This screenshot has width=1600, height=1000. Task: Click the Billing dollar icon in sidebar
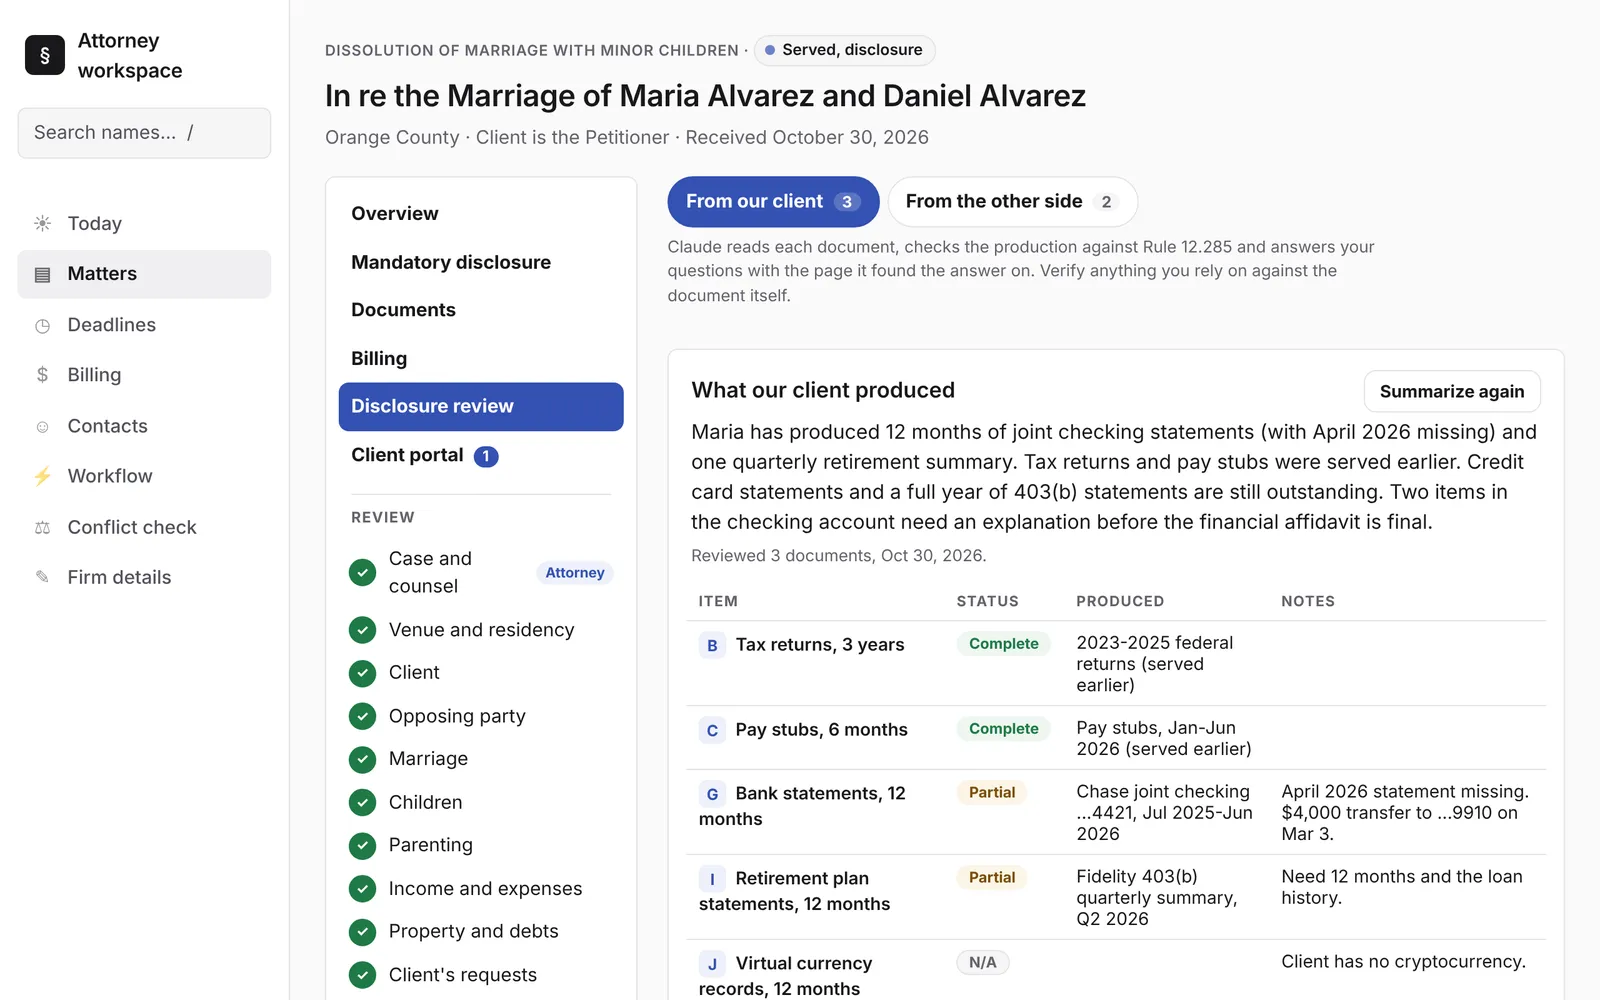[42, 375]
